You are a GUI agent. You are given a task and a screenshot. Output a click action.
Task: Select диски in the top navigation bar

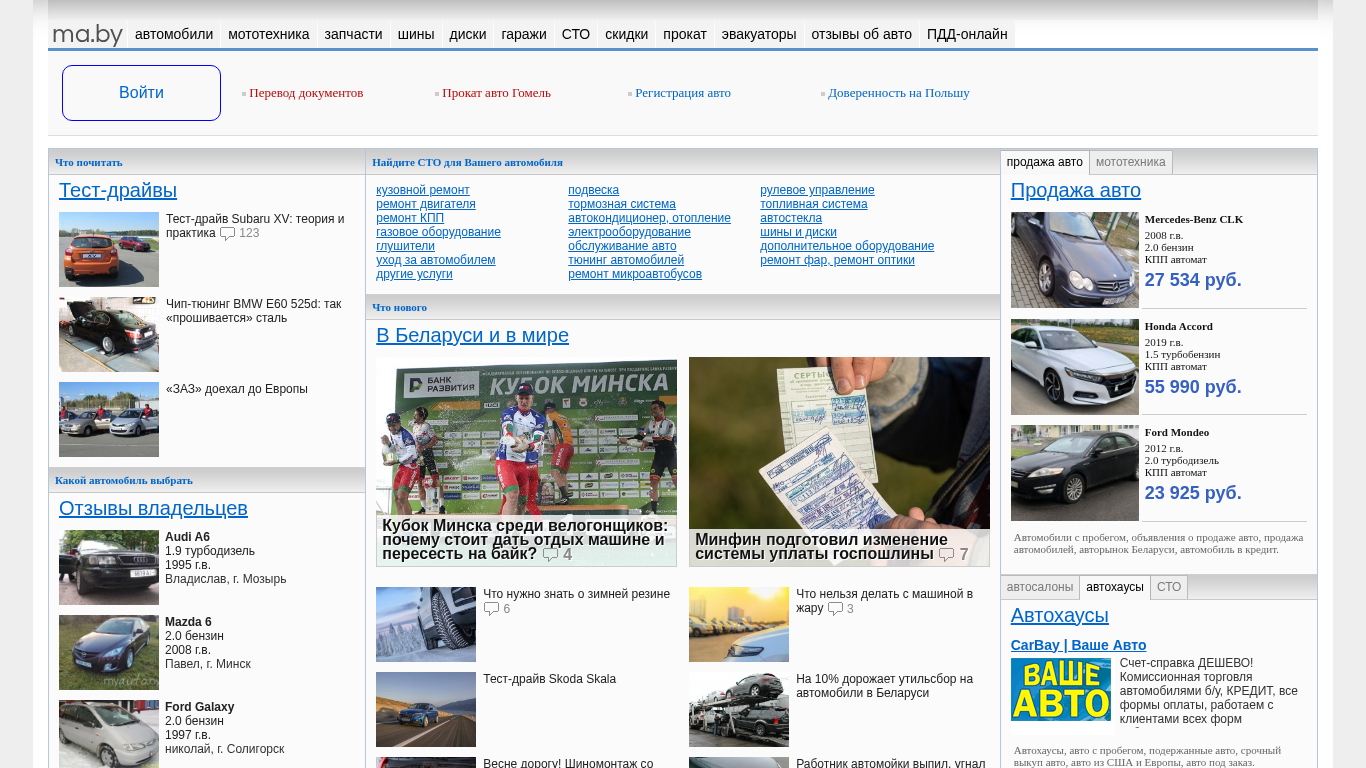(468, 34)
